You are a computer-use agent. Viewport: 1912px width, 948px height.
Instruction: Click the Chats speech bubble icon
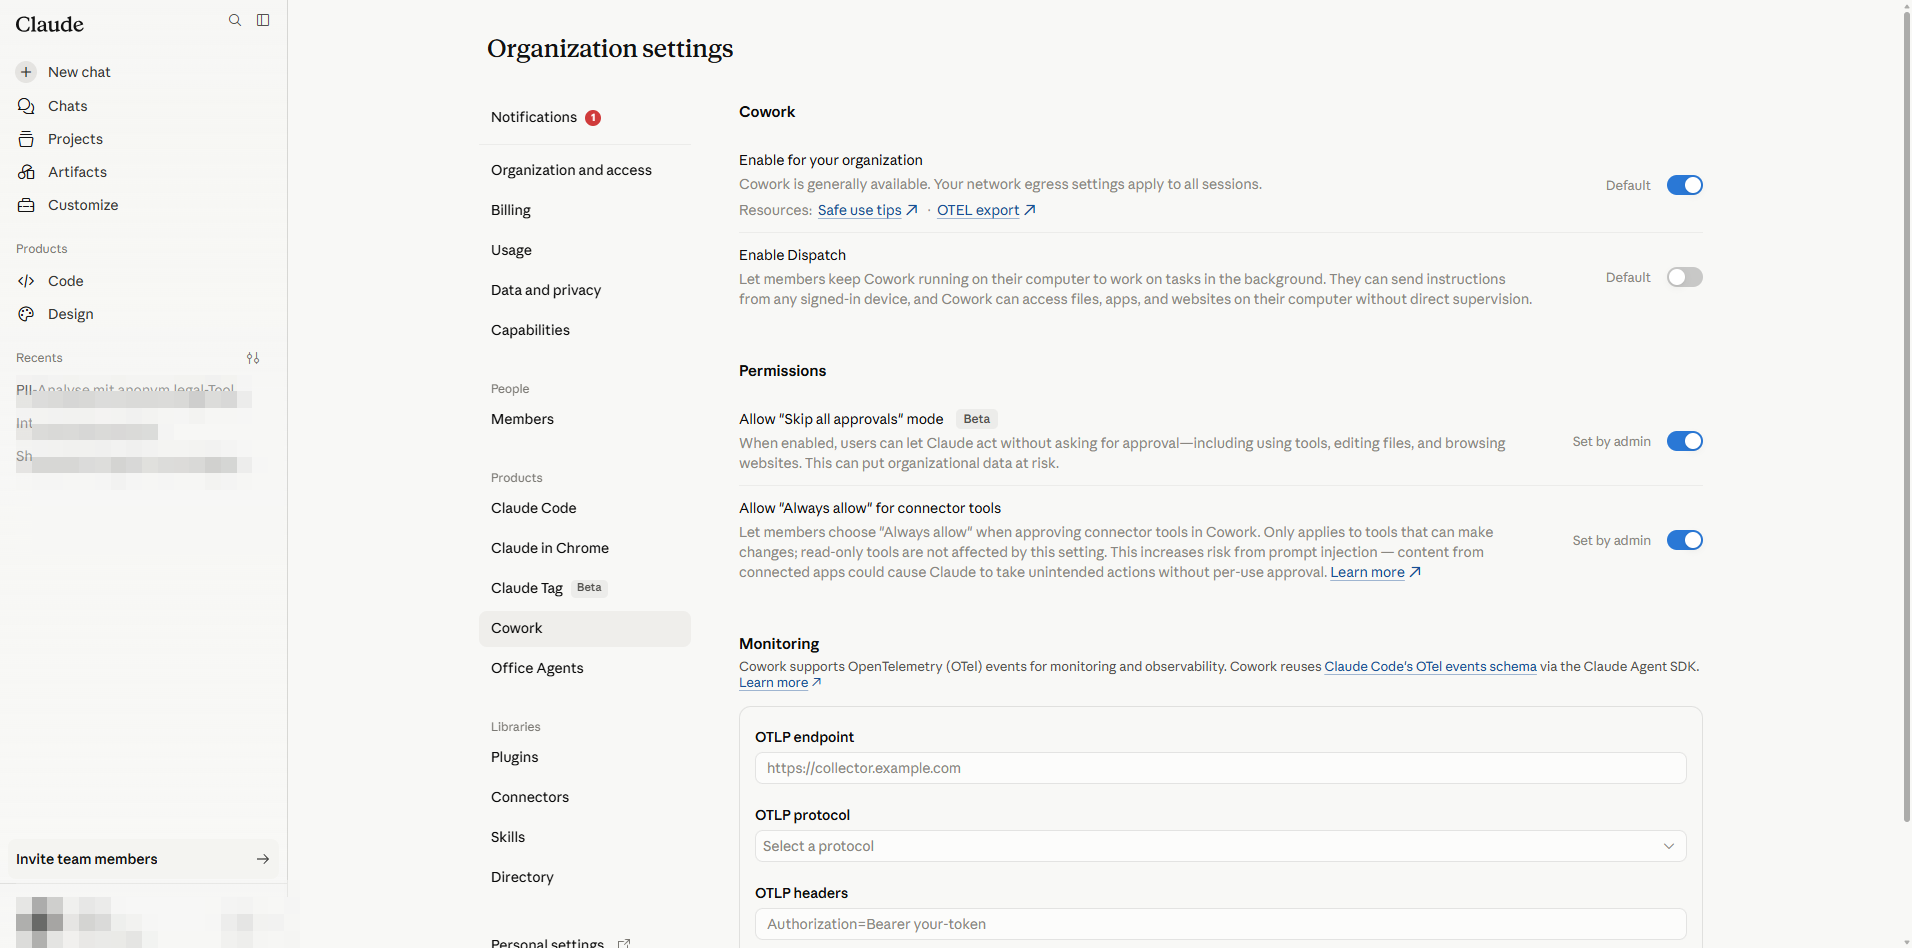(x=26, y=106)
